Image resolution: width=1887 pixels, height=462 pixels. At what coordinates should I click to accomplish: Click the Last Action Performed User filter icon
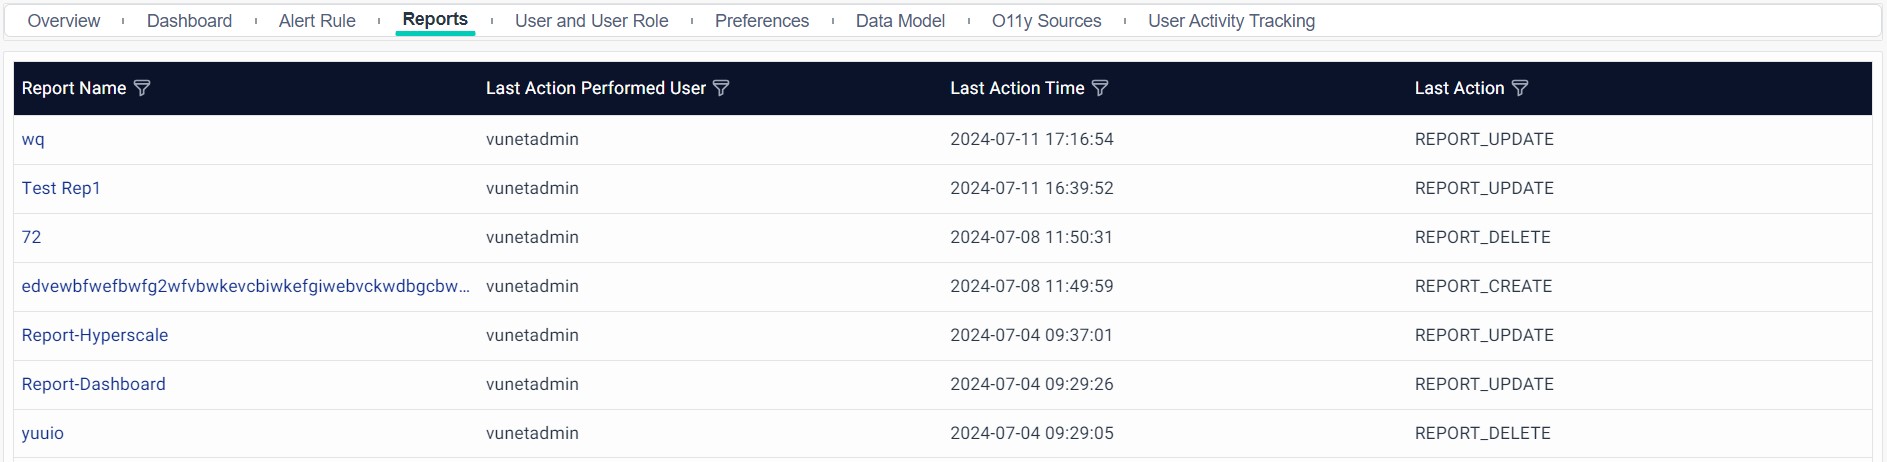[721, 88]
